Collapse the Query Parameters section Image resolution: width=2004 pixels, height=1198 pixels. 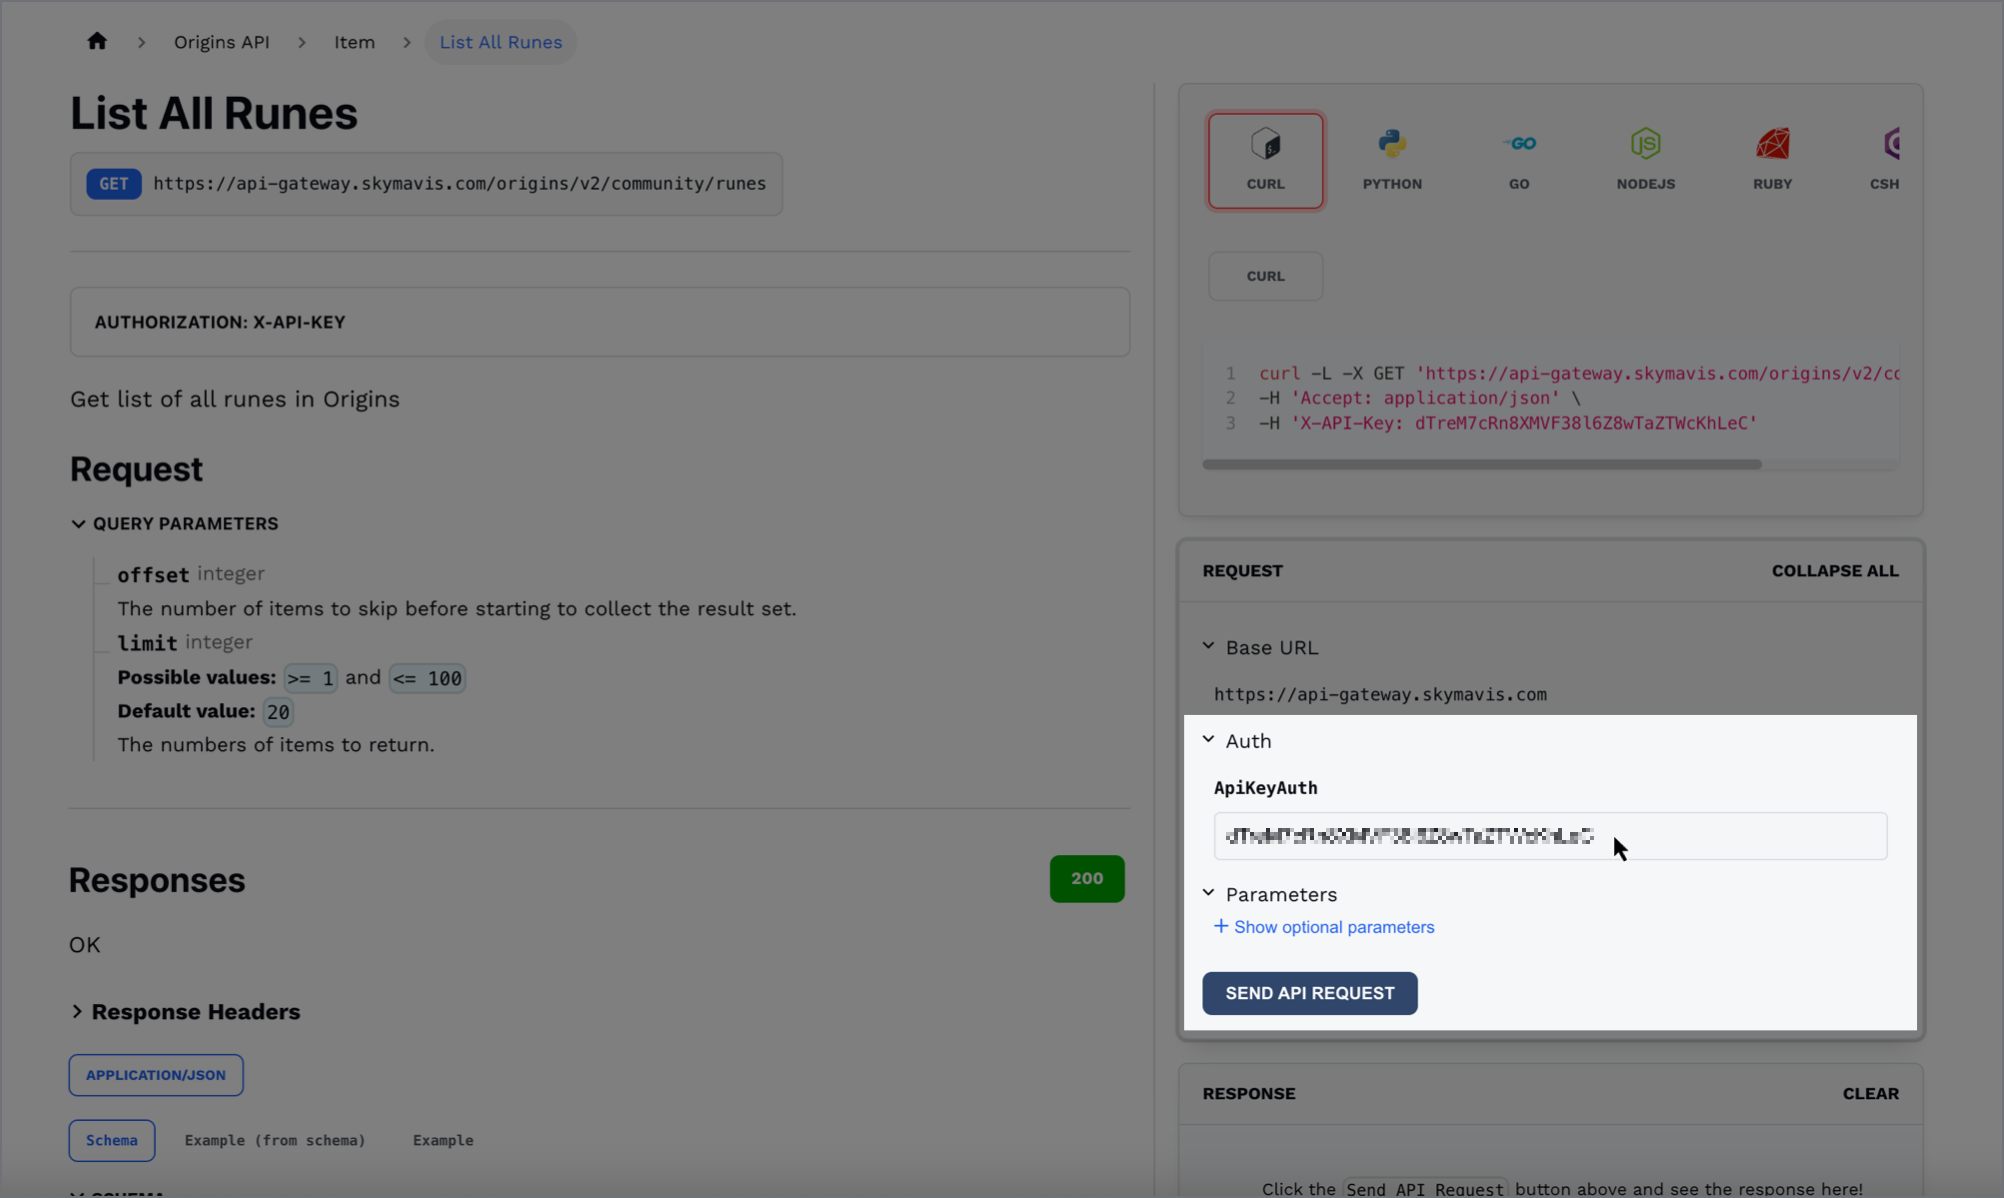tap(175, 524)
